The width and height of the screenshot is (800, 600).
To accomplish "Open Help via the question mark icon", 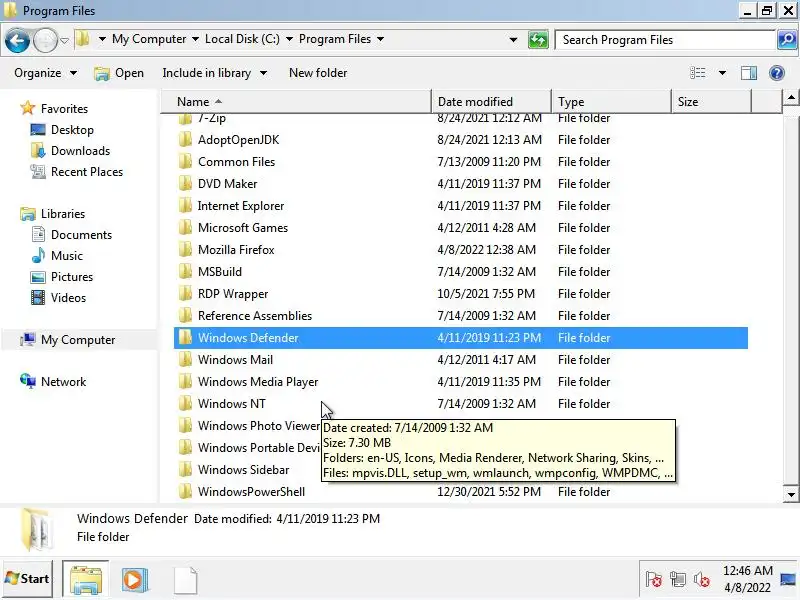I will pos(777,73).
